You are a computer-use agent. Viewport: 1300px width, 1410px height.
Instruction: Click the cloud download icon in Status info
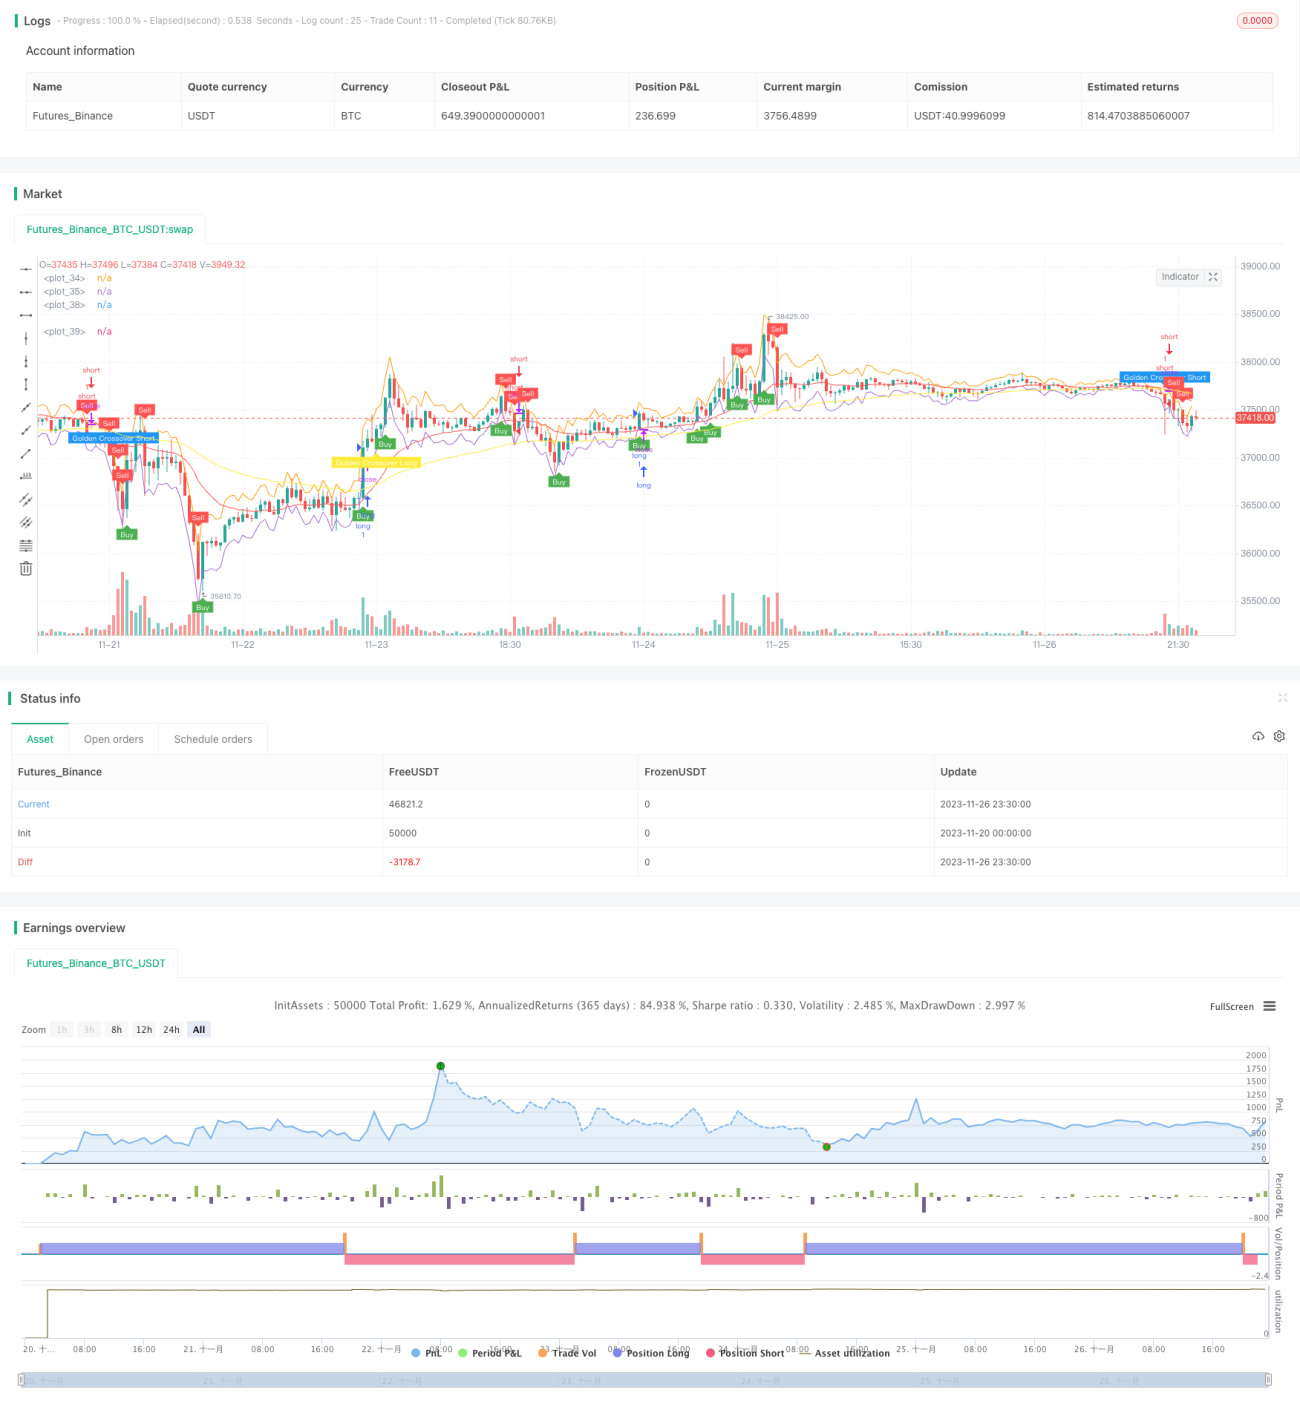[1258, 736]
